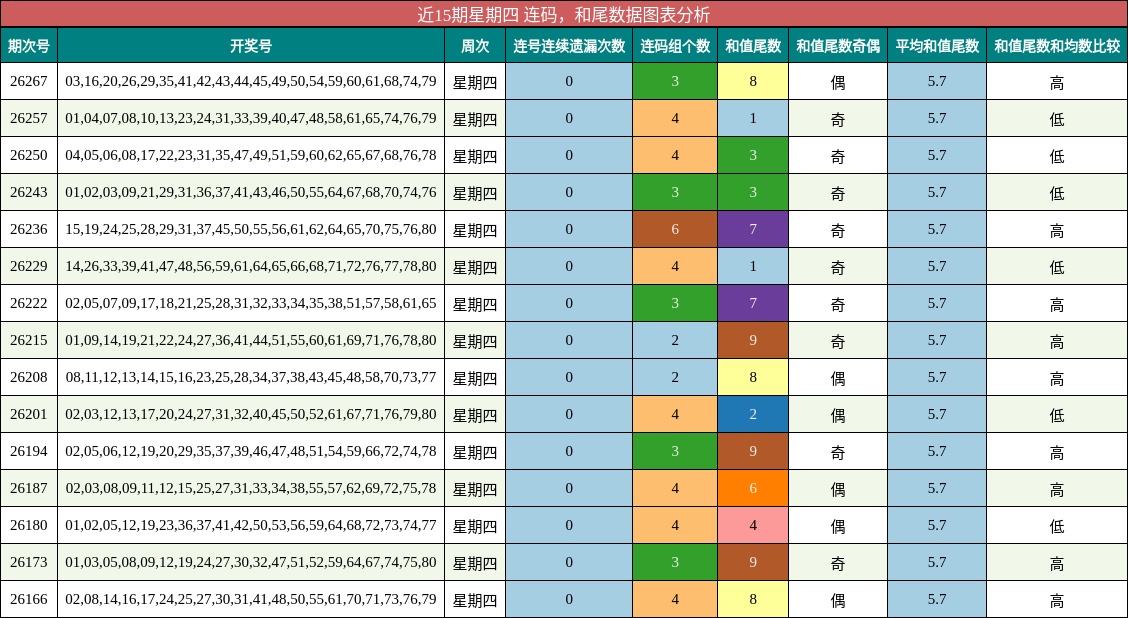Click draw numbers starting 02,08,14,16
Screen dimensions: 1128x618
251,600
